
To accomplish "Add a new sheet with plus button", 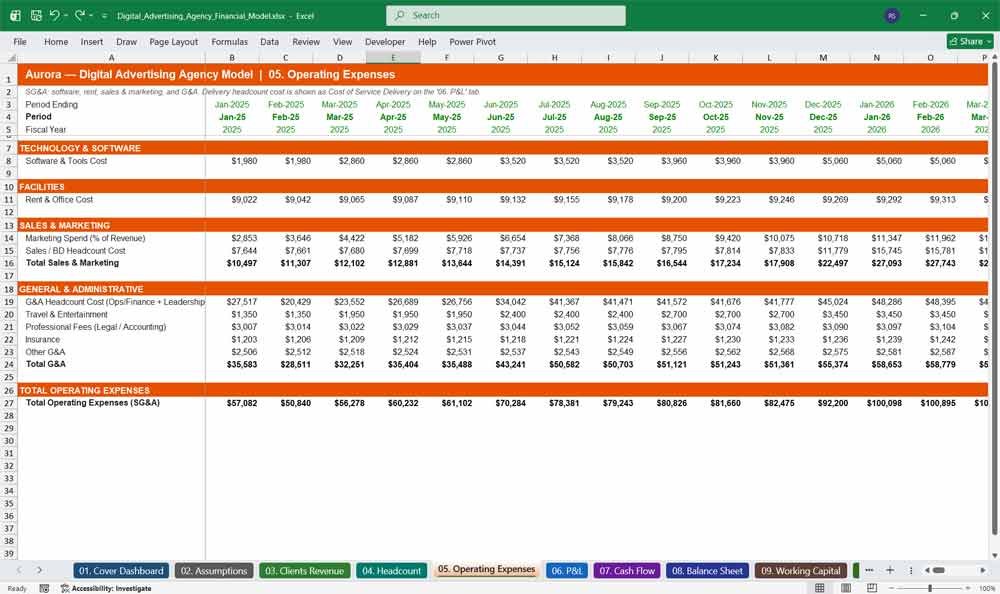I will click(x=890, y=570).
